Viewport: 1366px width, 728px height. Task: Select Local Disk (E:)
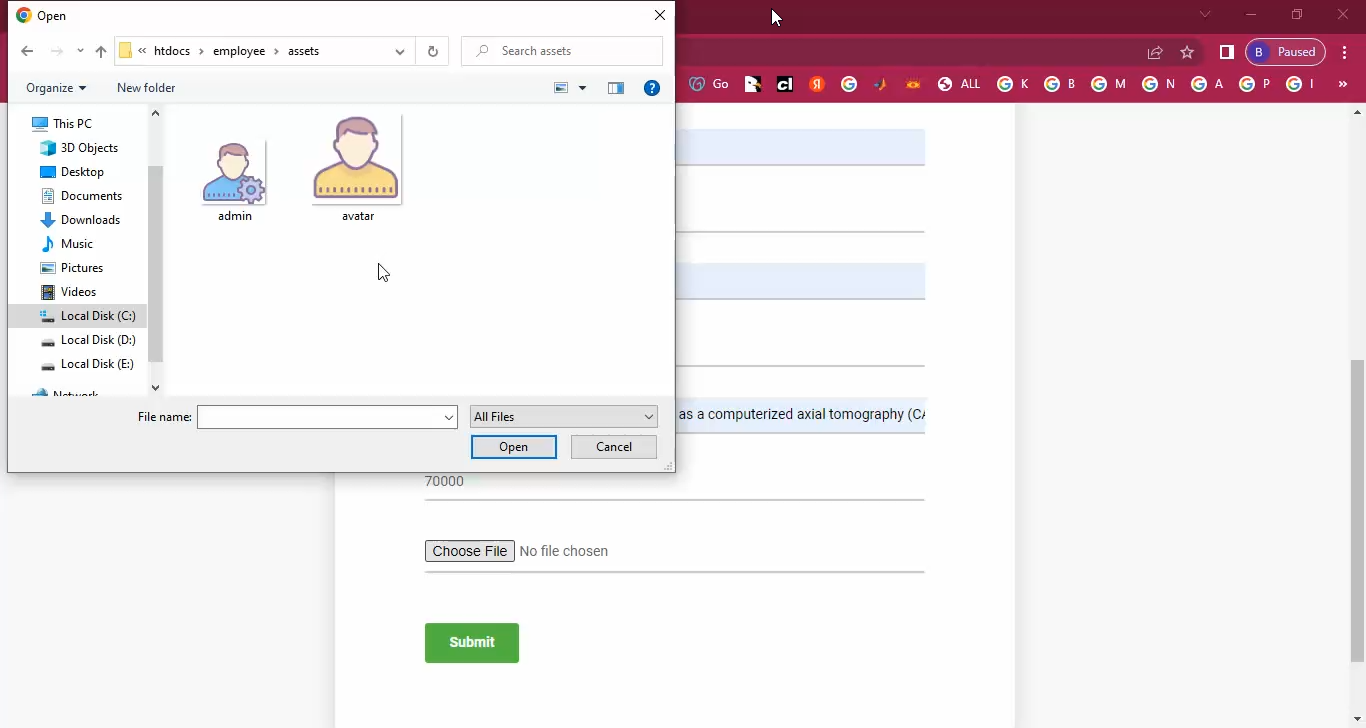(x=96, y=364)
